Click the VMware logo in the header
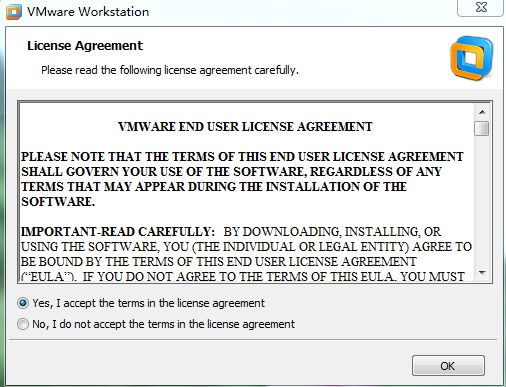 click(x=472, y=58)
